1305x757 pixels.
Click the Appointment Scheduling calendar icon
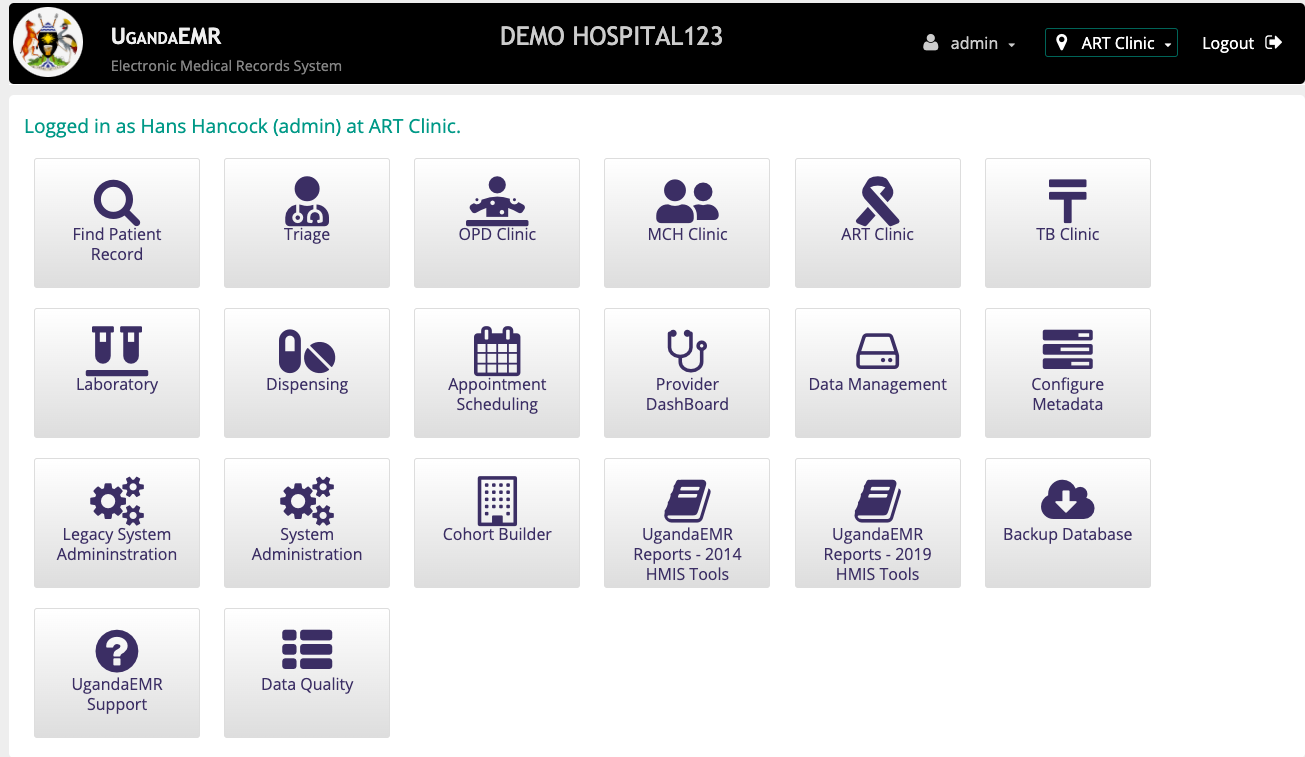click(497, 350)
